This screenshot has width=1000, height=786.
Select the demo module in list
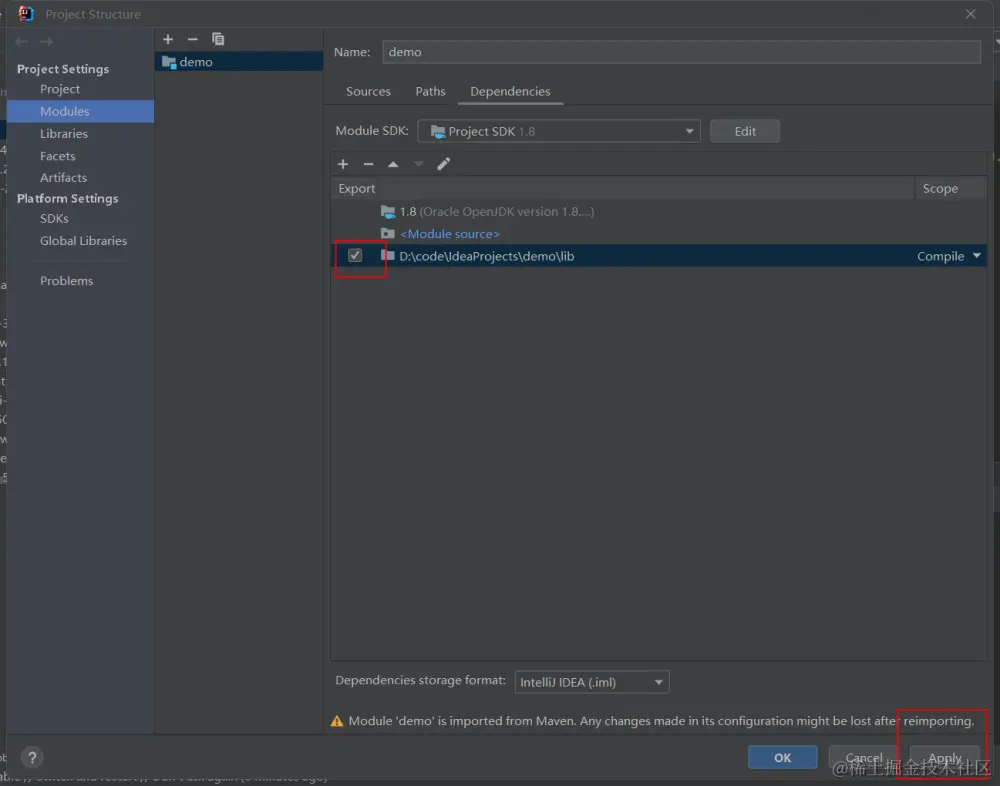(x=239, y=62)
